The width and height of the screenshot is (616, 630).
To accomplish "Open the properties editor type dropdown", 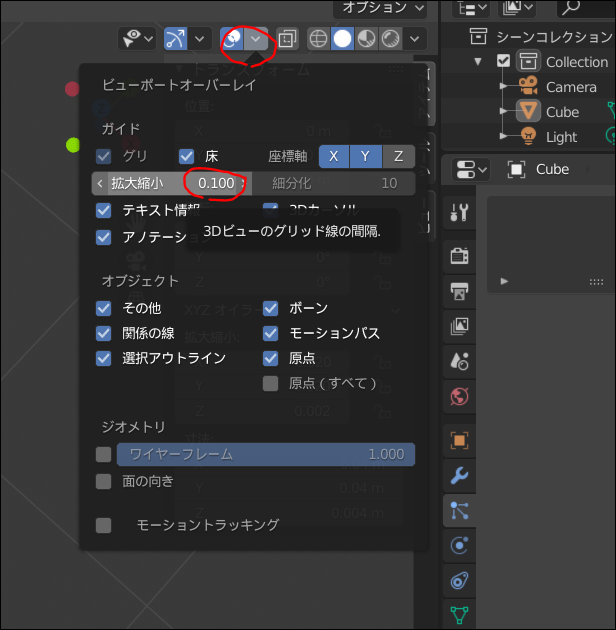I will point(471,170).
